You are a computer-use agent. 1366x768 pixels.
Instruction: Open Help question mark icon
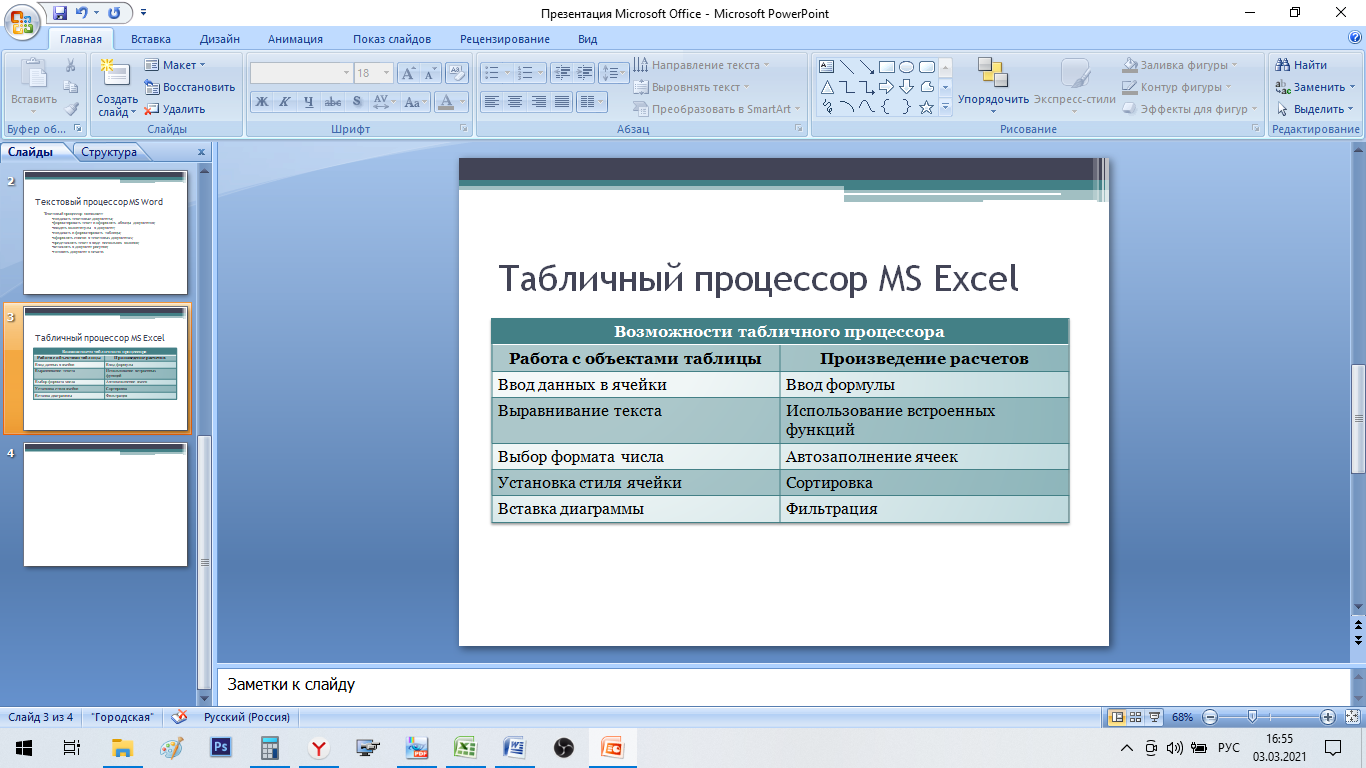coord(1354,38)
